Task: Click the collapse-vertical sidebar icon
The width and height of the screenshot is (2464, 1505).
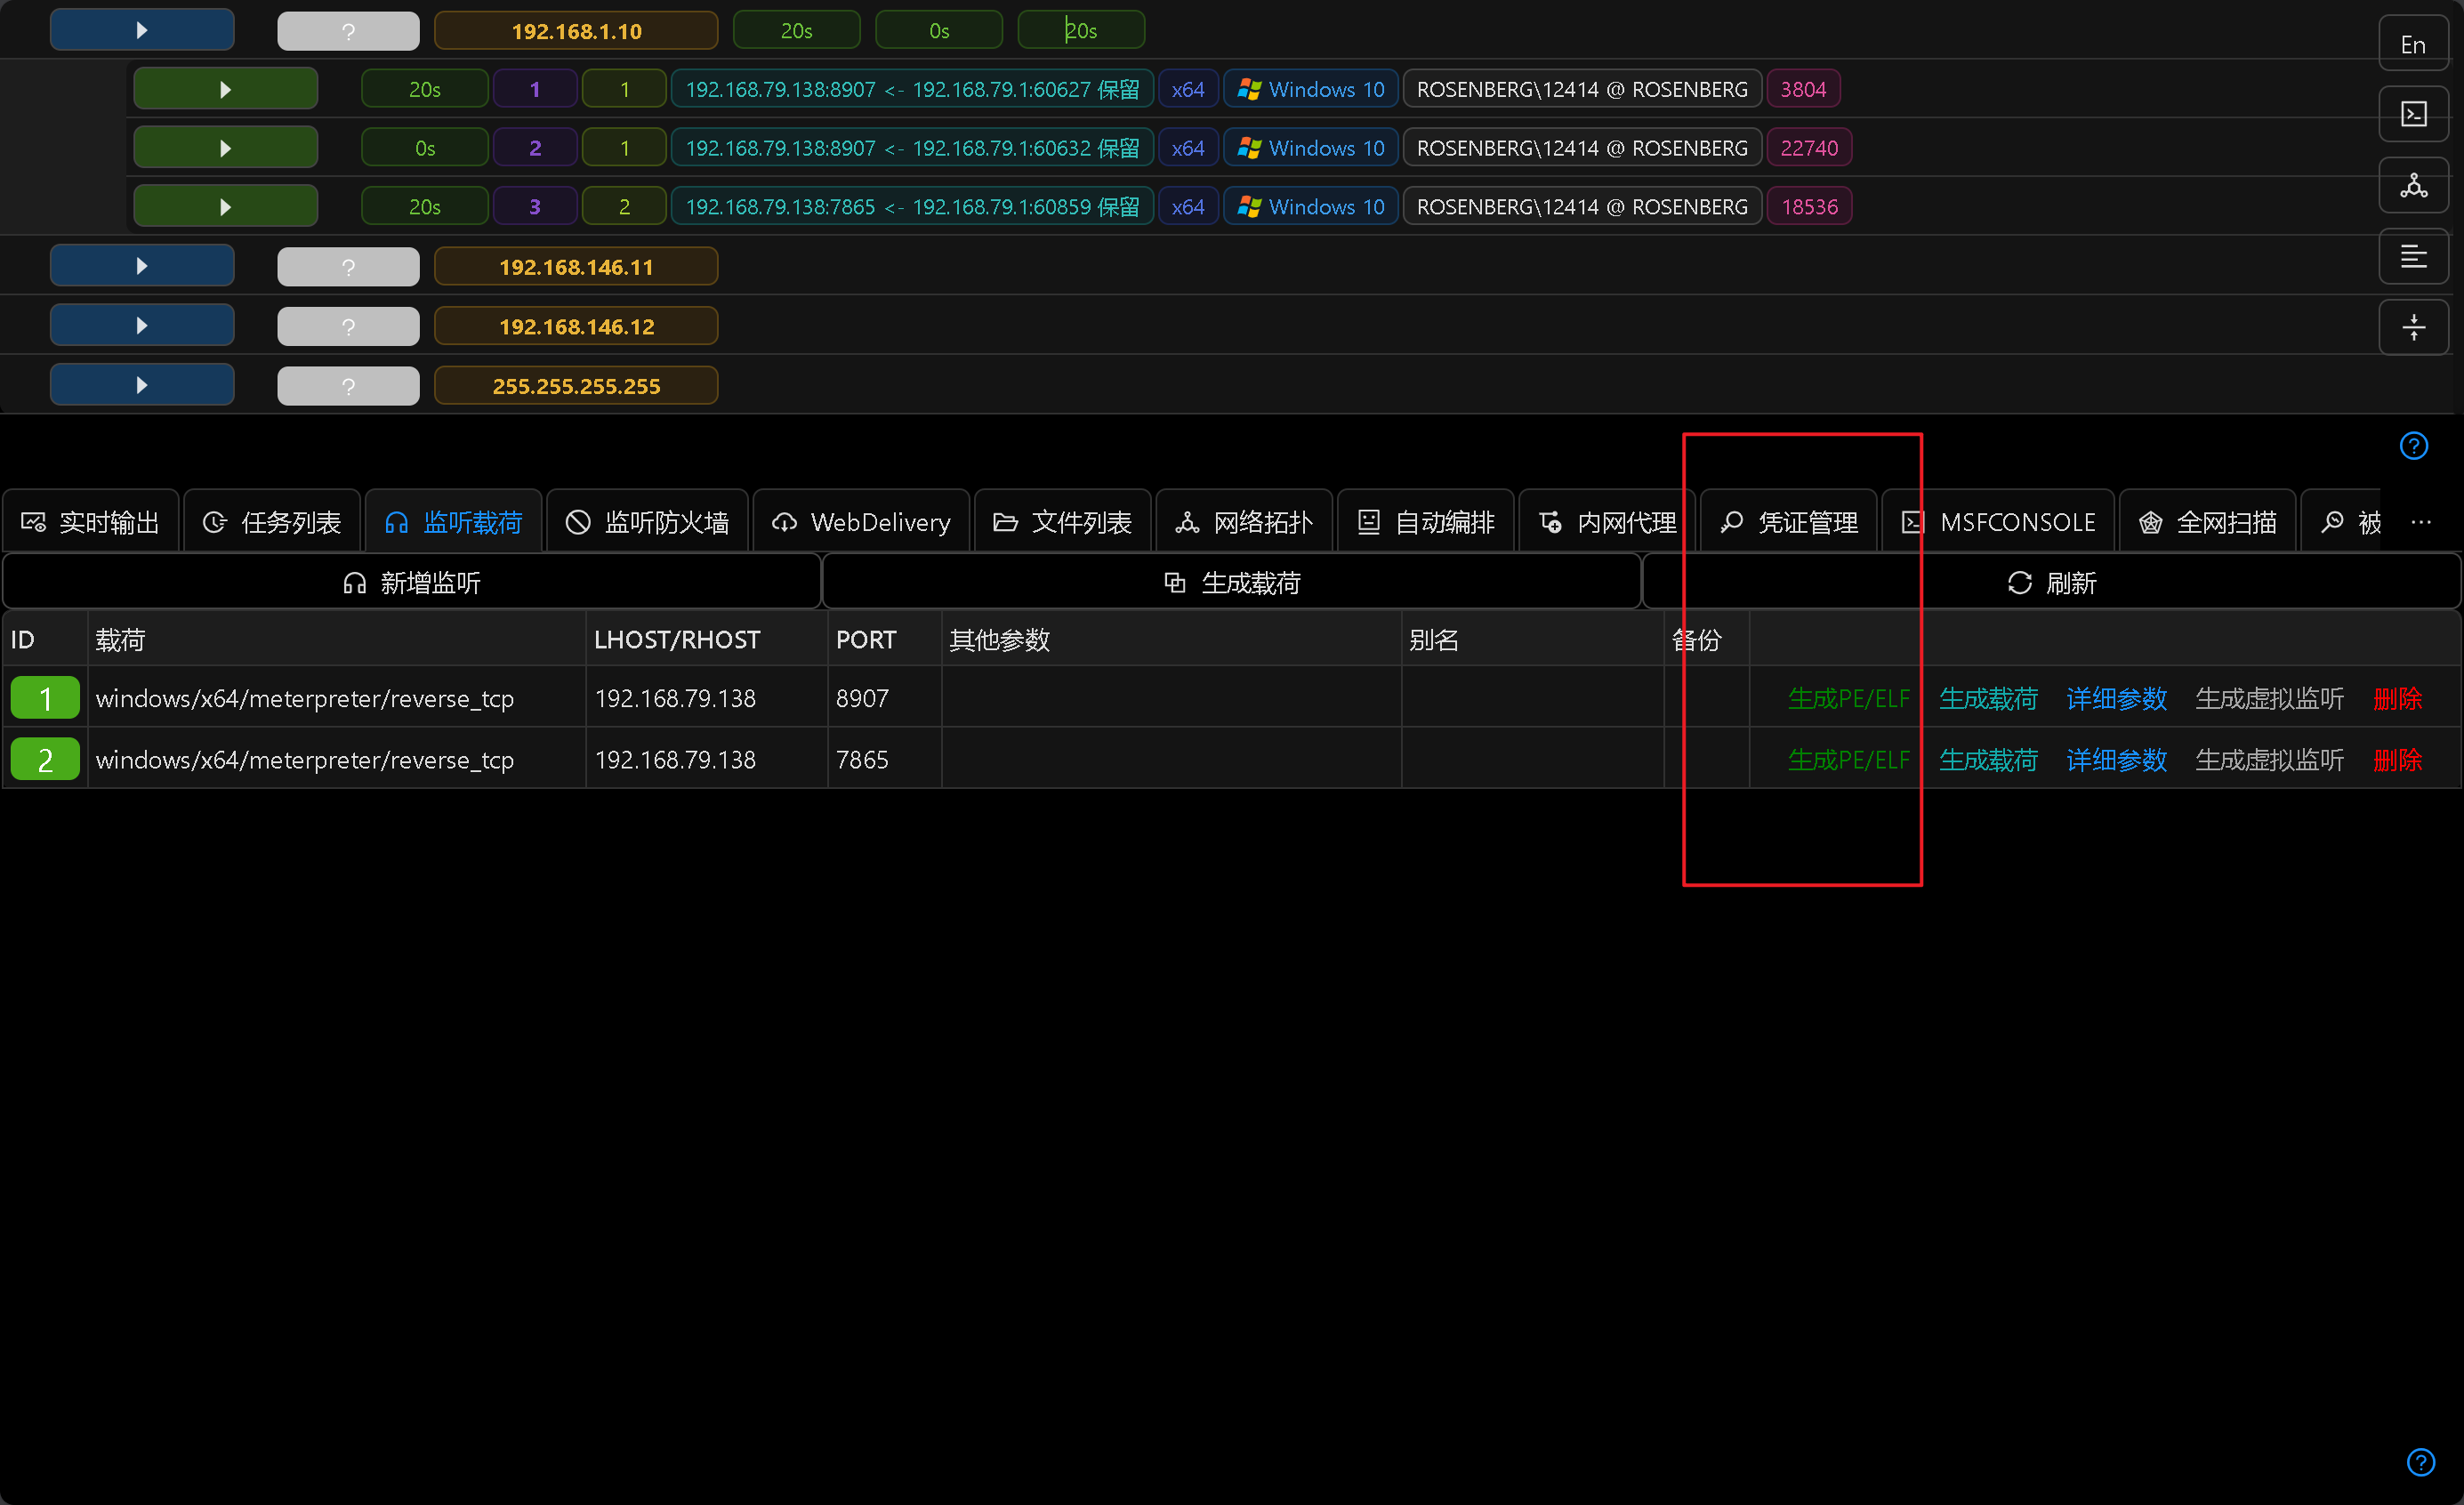Action: (x=2412, y=327)
